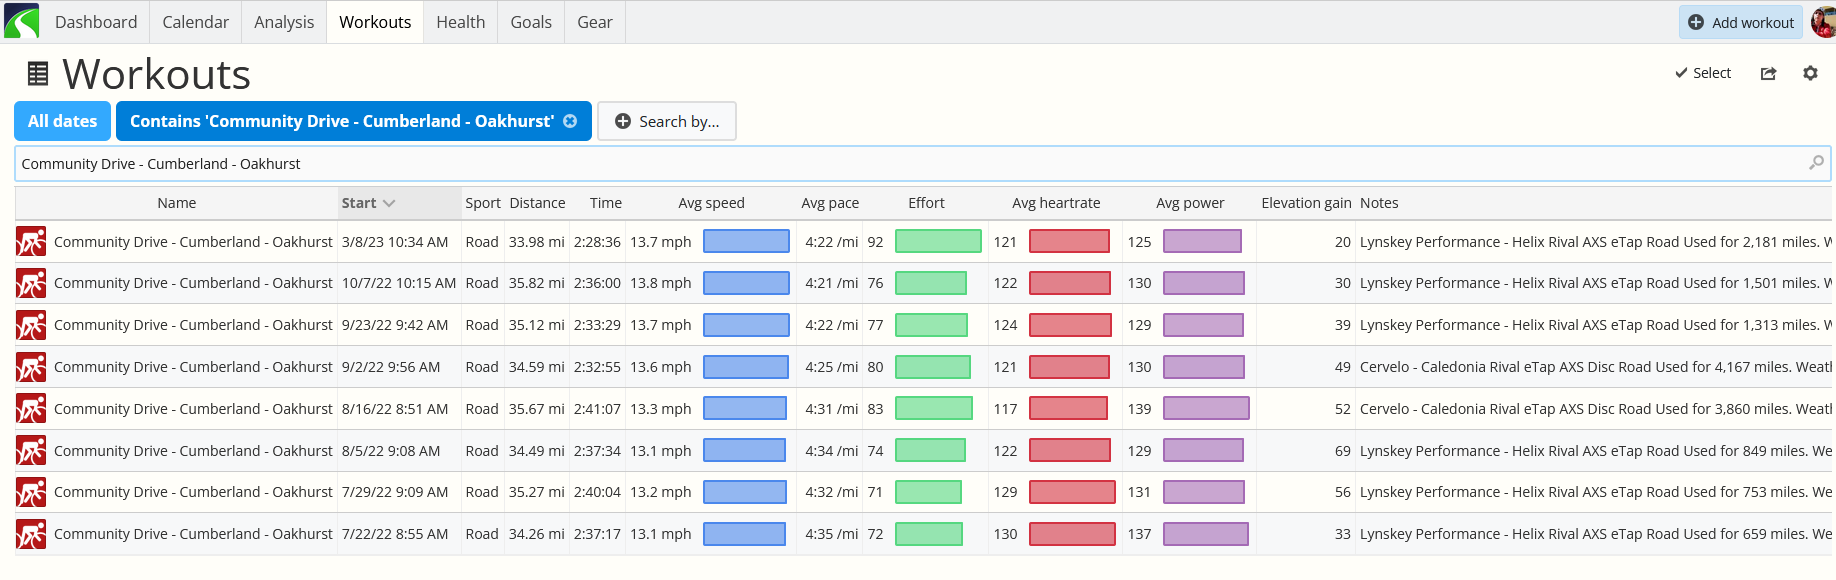This screenshot has width=1836, height=580.
Task: Toggle Select mode for workouts
Action: pyautogui.click(x=1703, y=73)
